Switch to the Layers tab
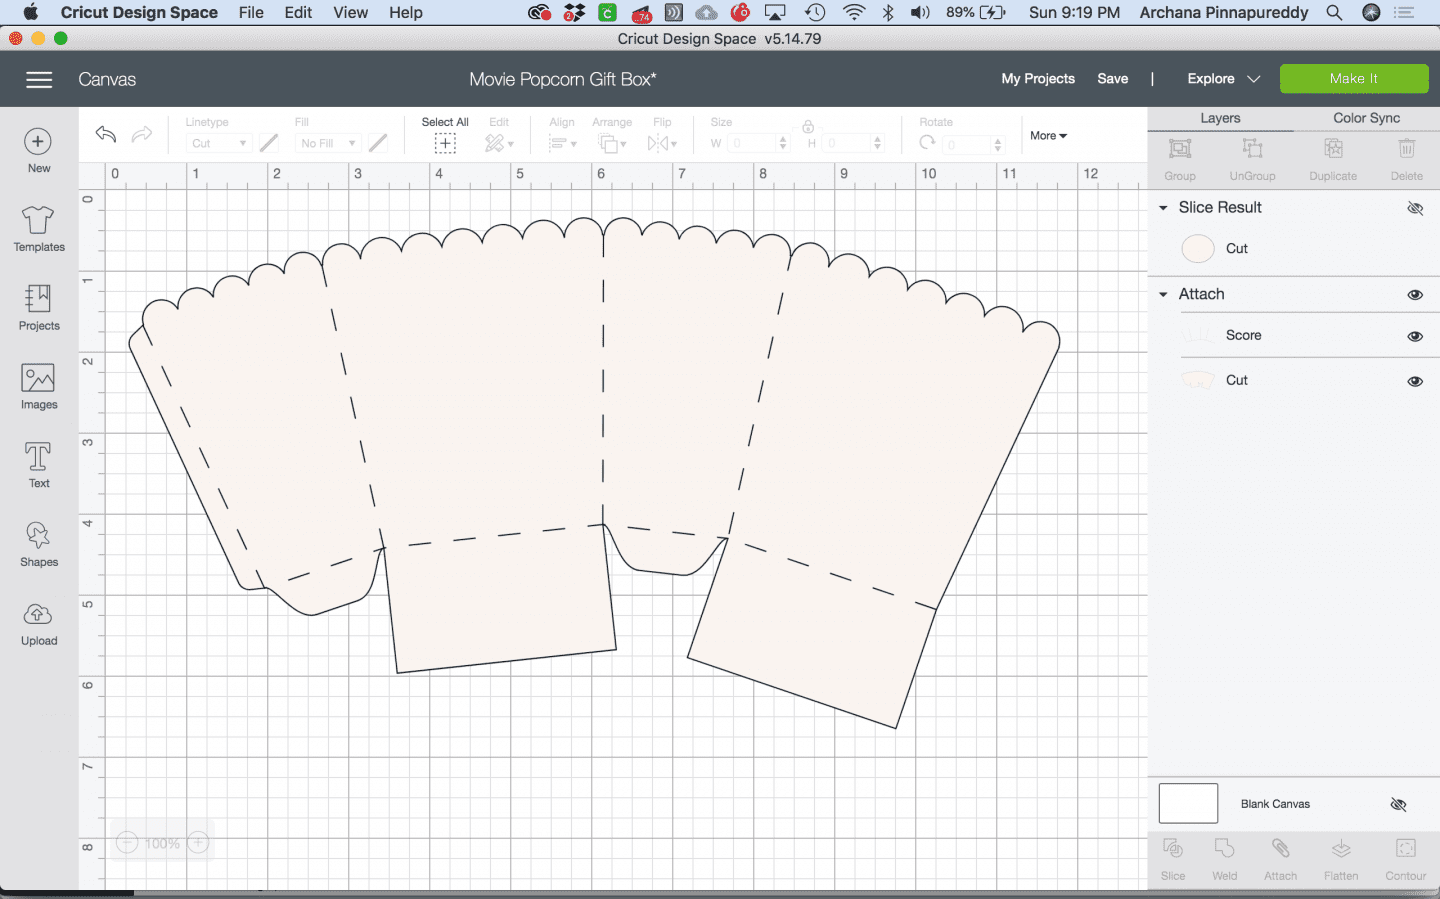This screenshot has height=899, width=1440. tap(1220, 118)
